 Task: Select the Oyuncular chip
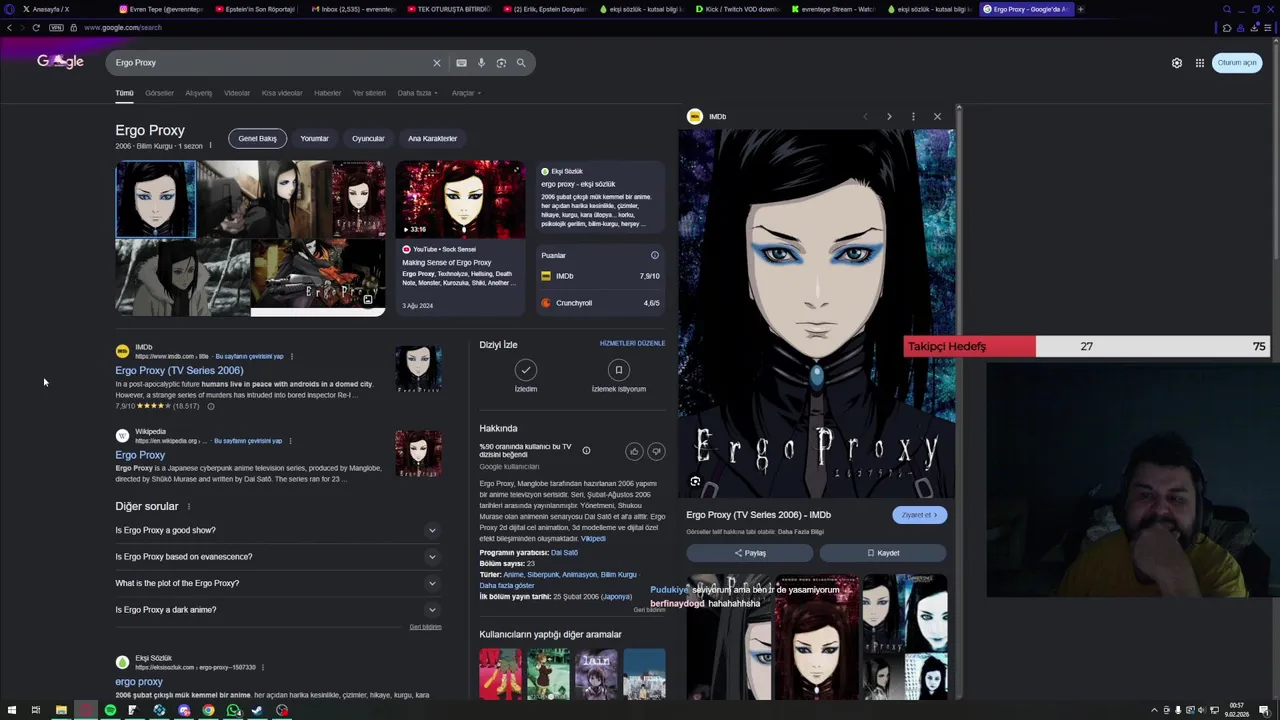(368, 139)
